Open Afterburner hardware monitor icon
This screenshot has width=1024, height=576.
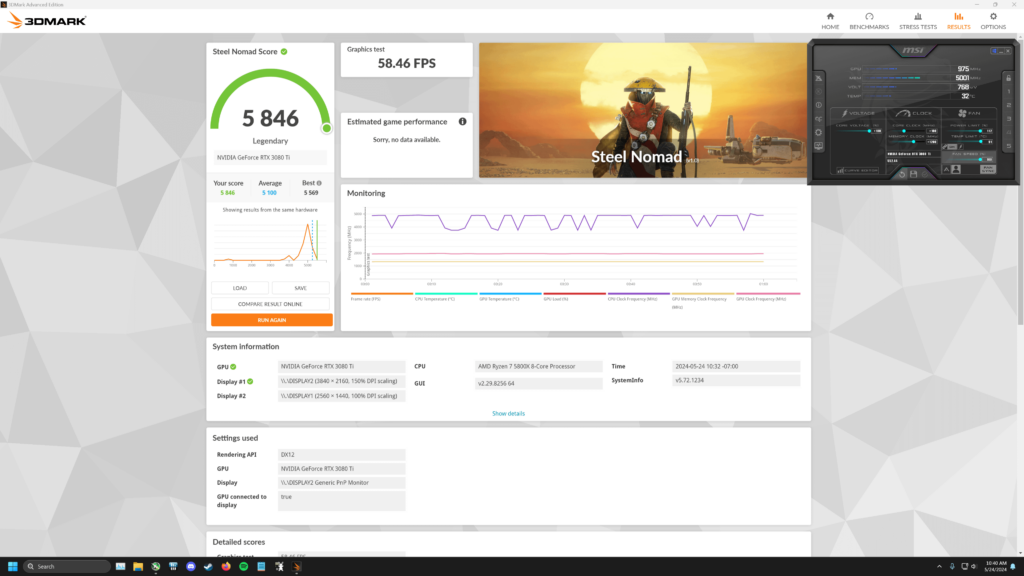[x=818, y=146]
